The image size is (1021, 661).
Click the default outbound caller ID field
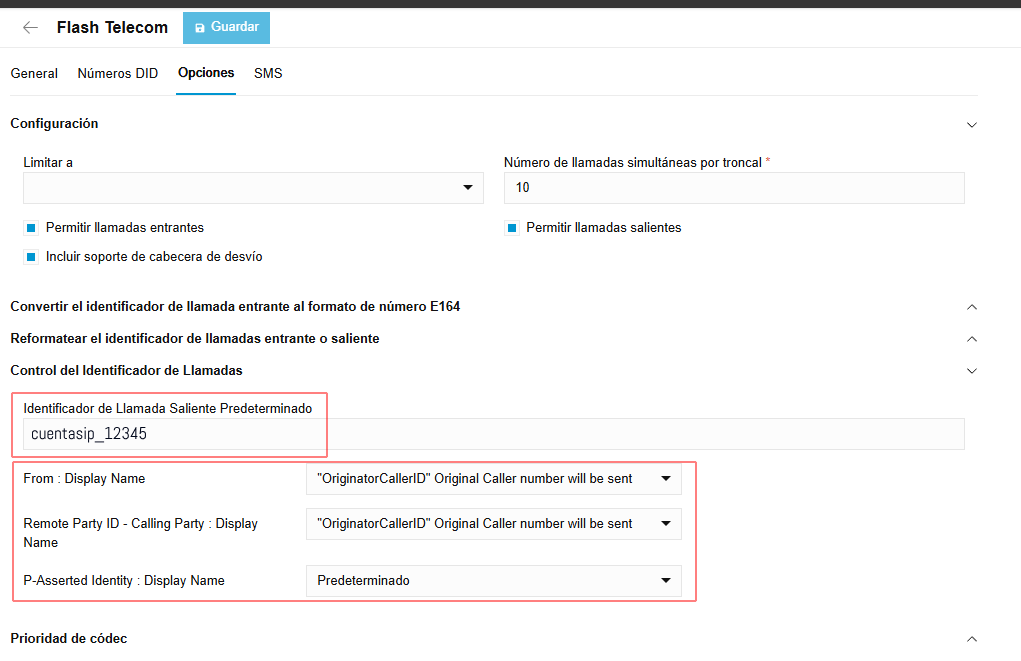[494, 434]
